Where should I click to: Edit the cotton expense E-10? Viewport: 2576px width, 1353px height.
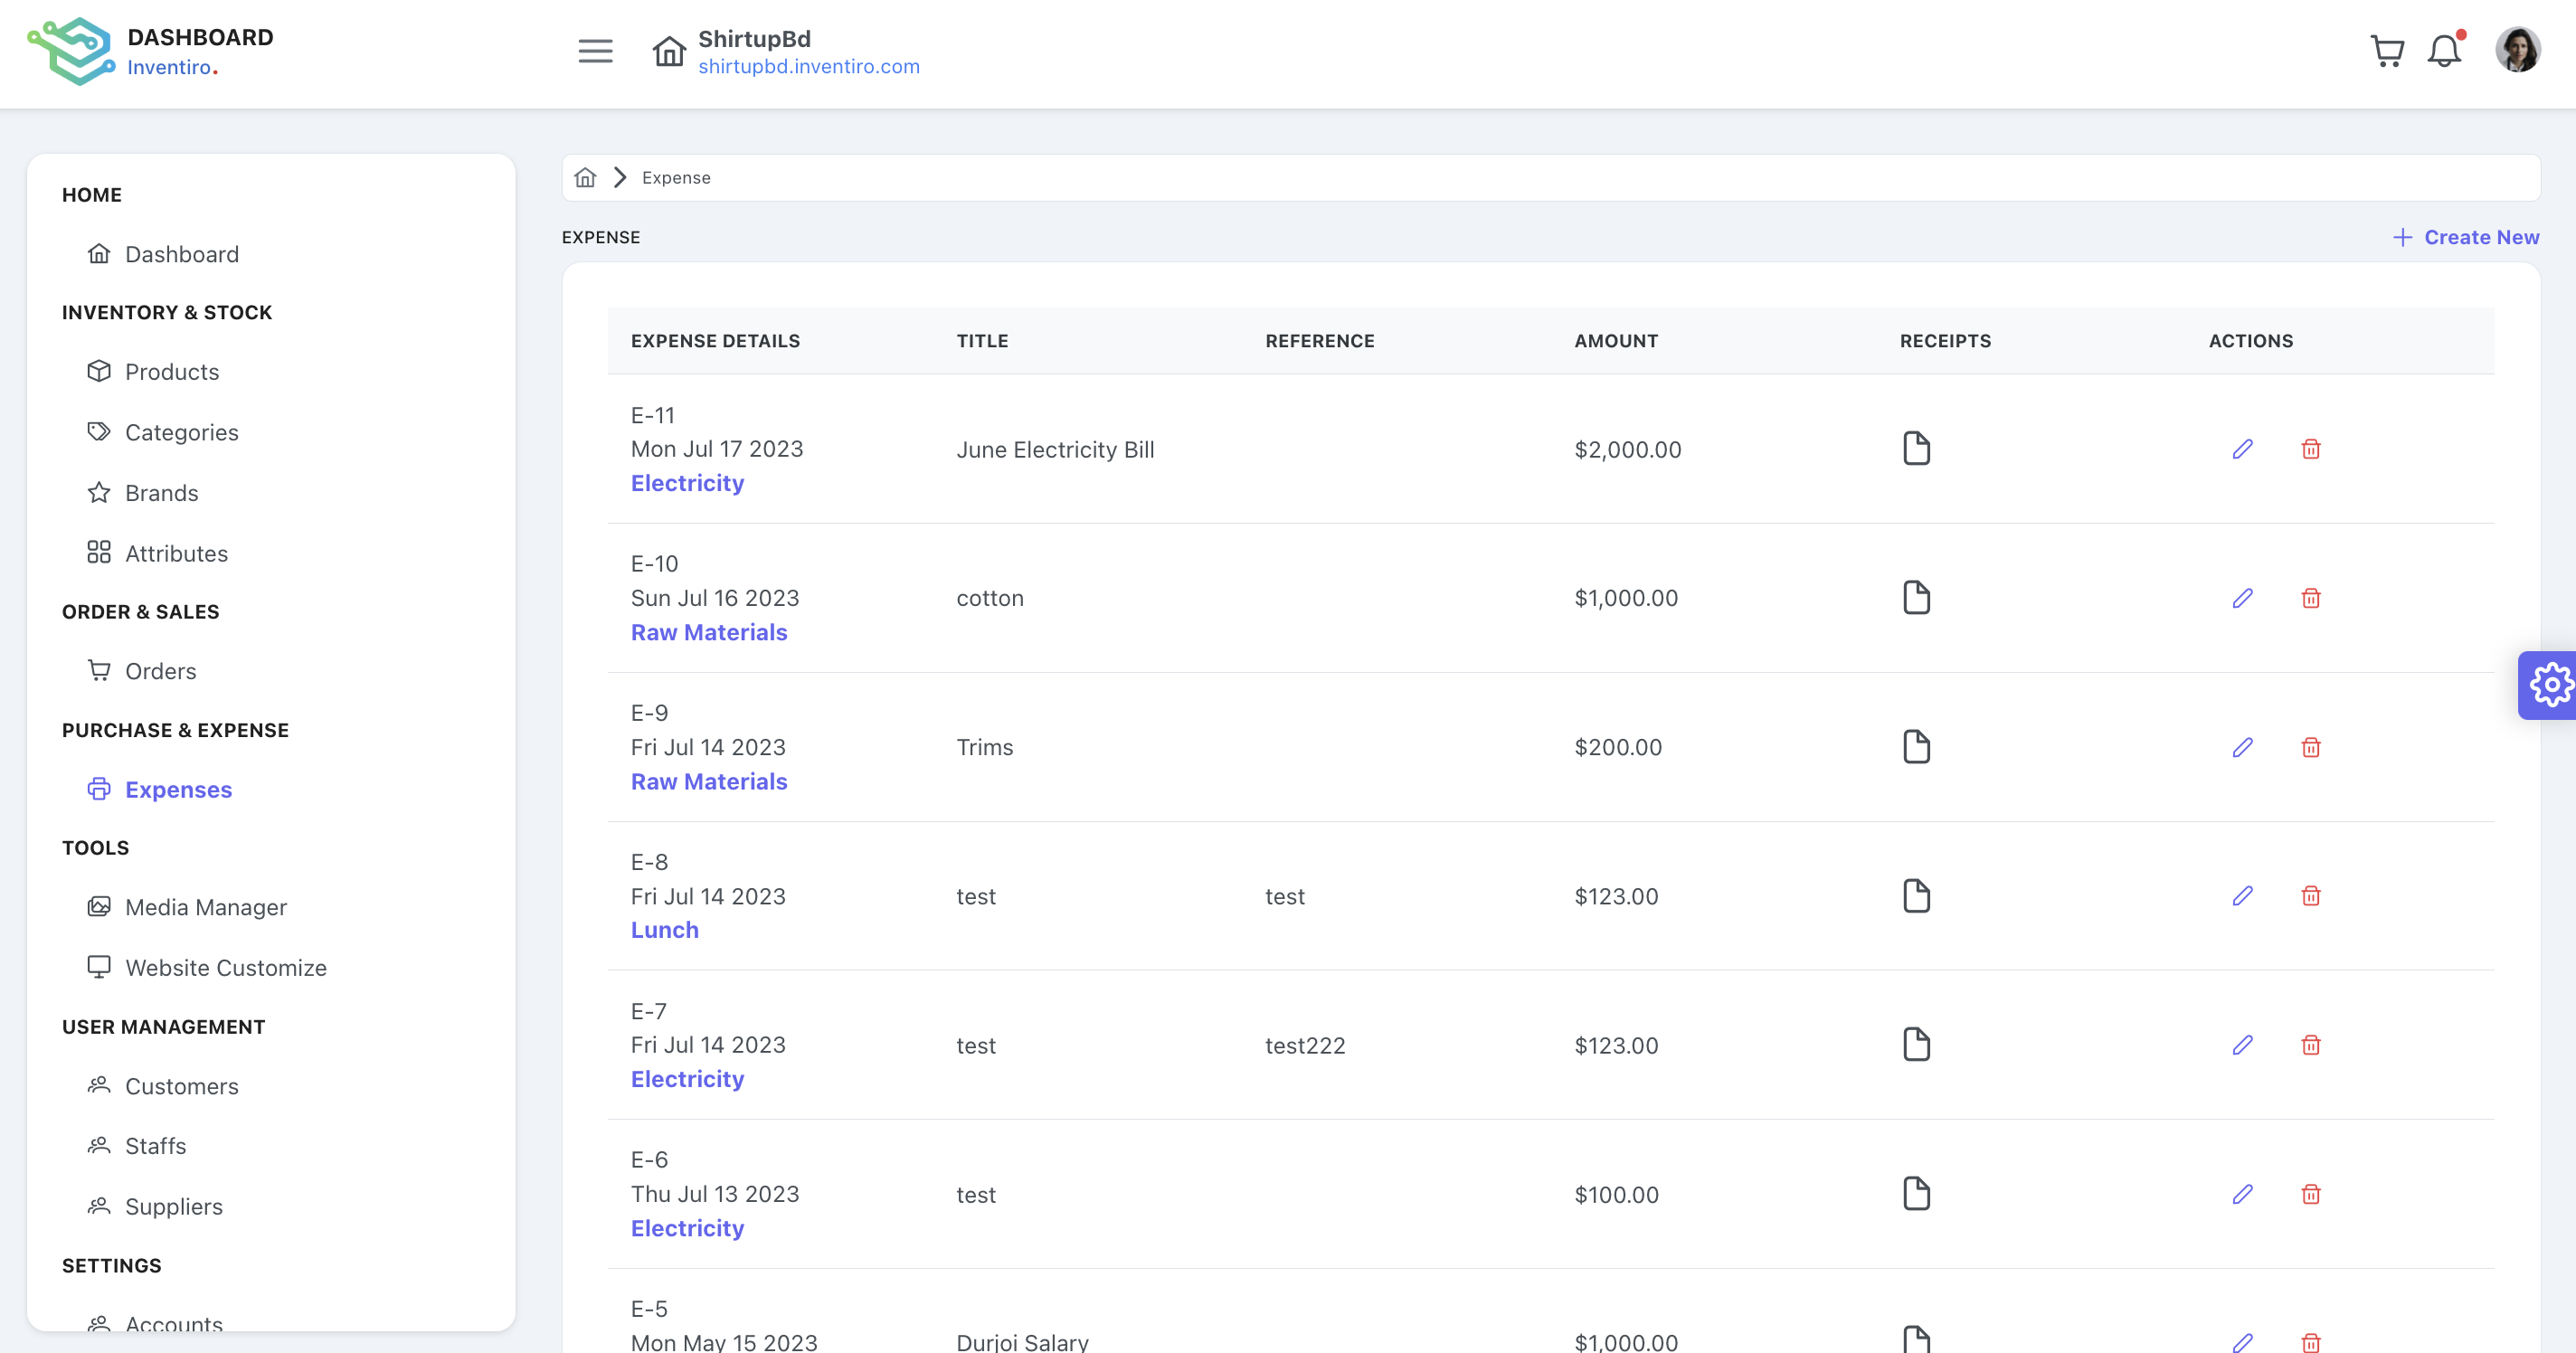tap(2243, 598)
